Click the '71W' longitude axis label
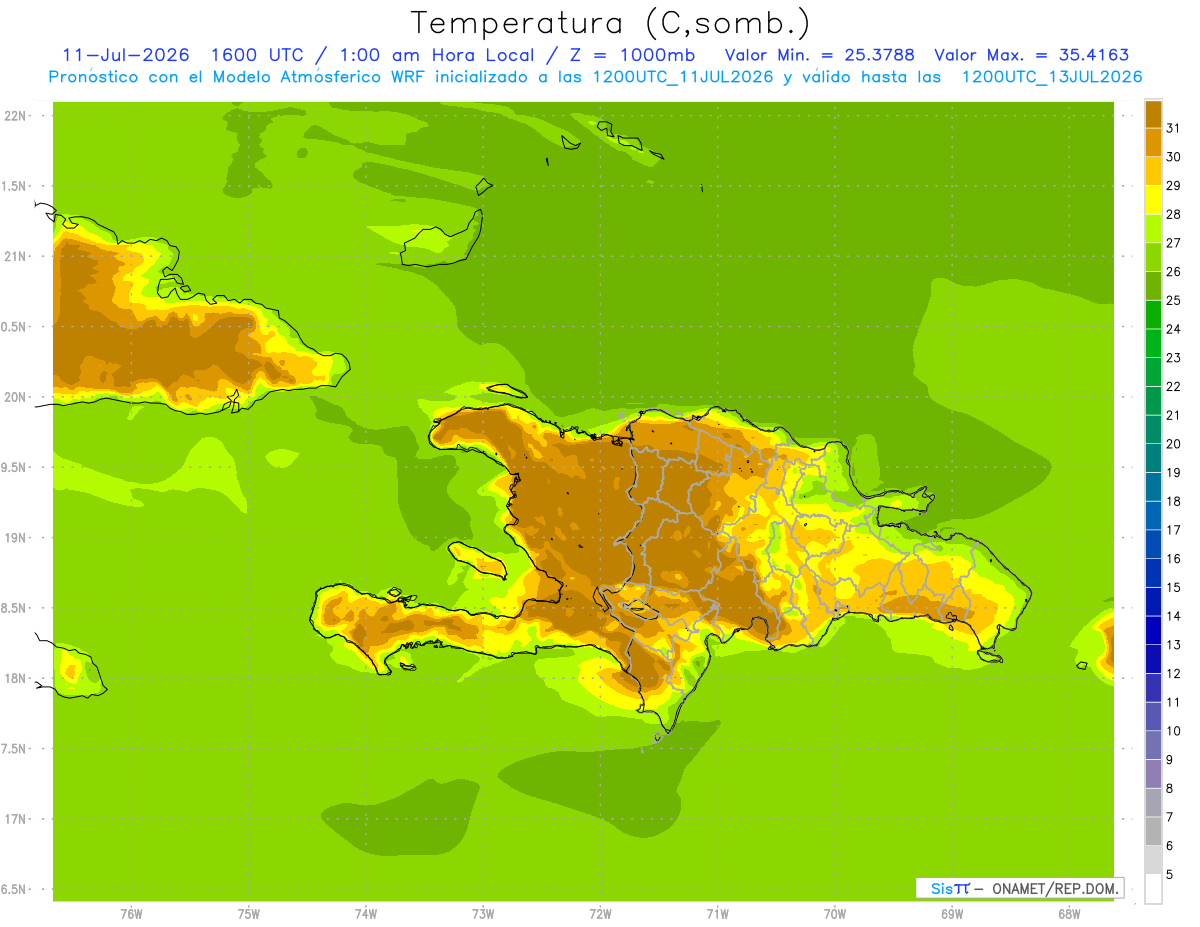 pyautogui.click(x=717, y=914)
